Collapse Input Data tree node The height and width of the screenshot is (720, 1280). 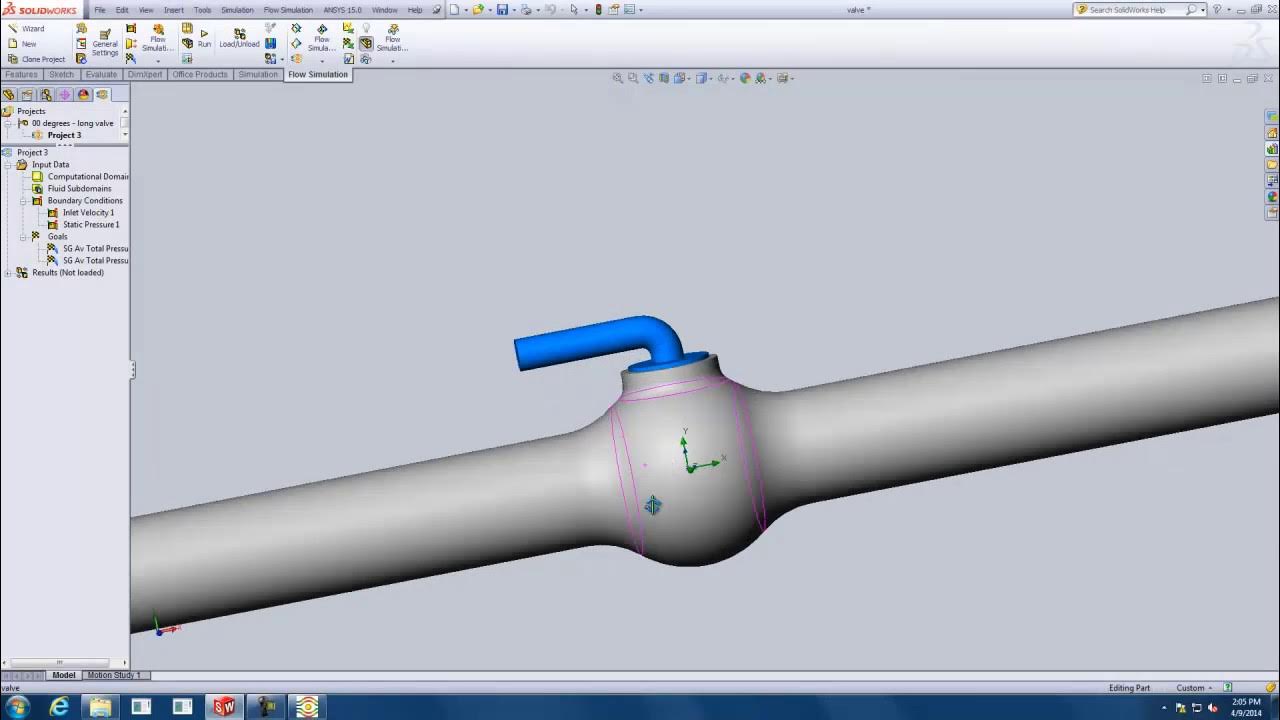(8, 164)
